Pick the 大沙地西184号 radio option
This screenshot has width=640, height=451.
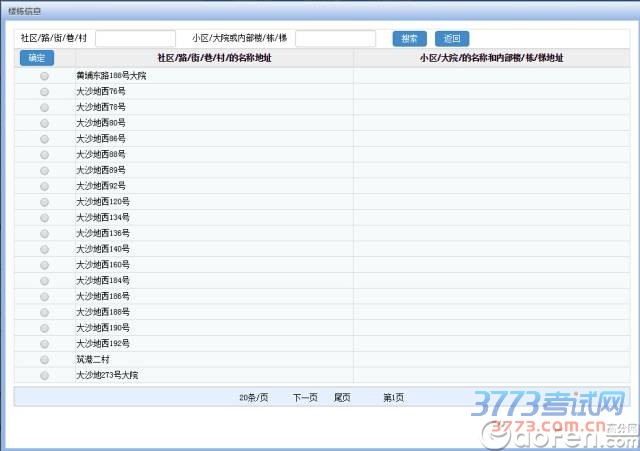click(x=44, y=281)
